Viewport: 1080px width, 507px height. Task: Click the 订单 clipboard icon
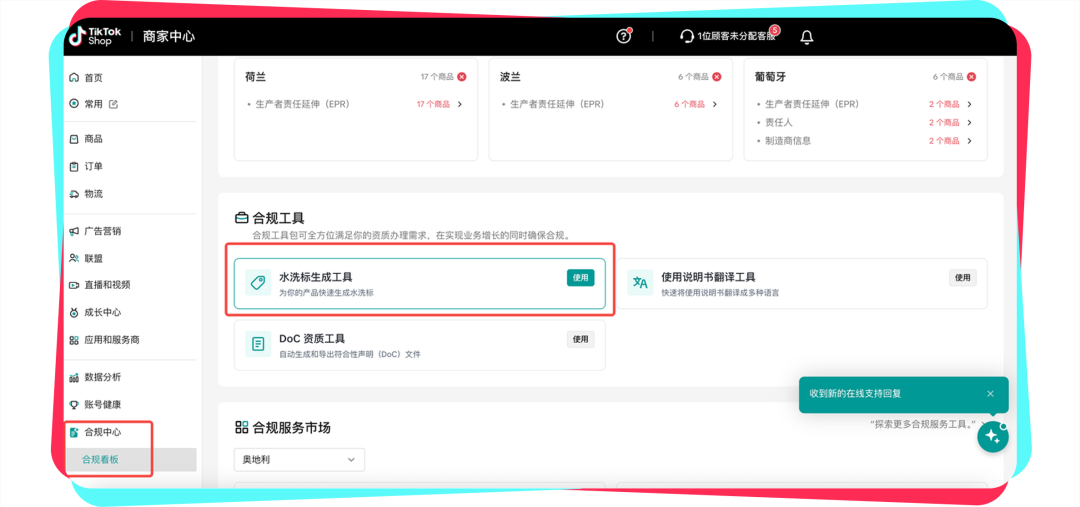[x=74, y=167]
